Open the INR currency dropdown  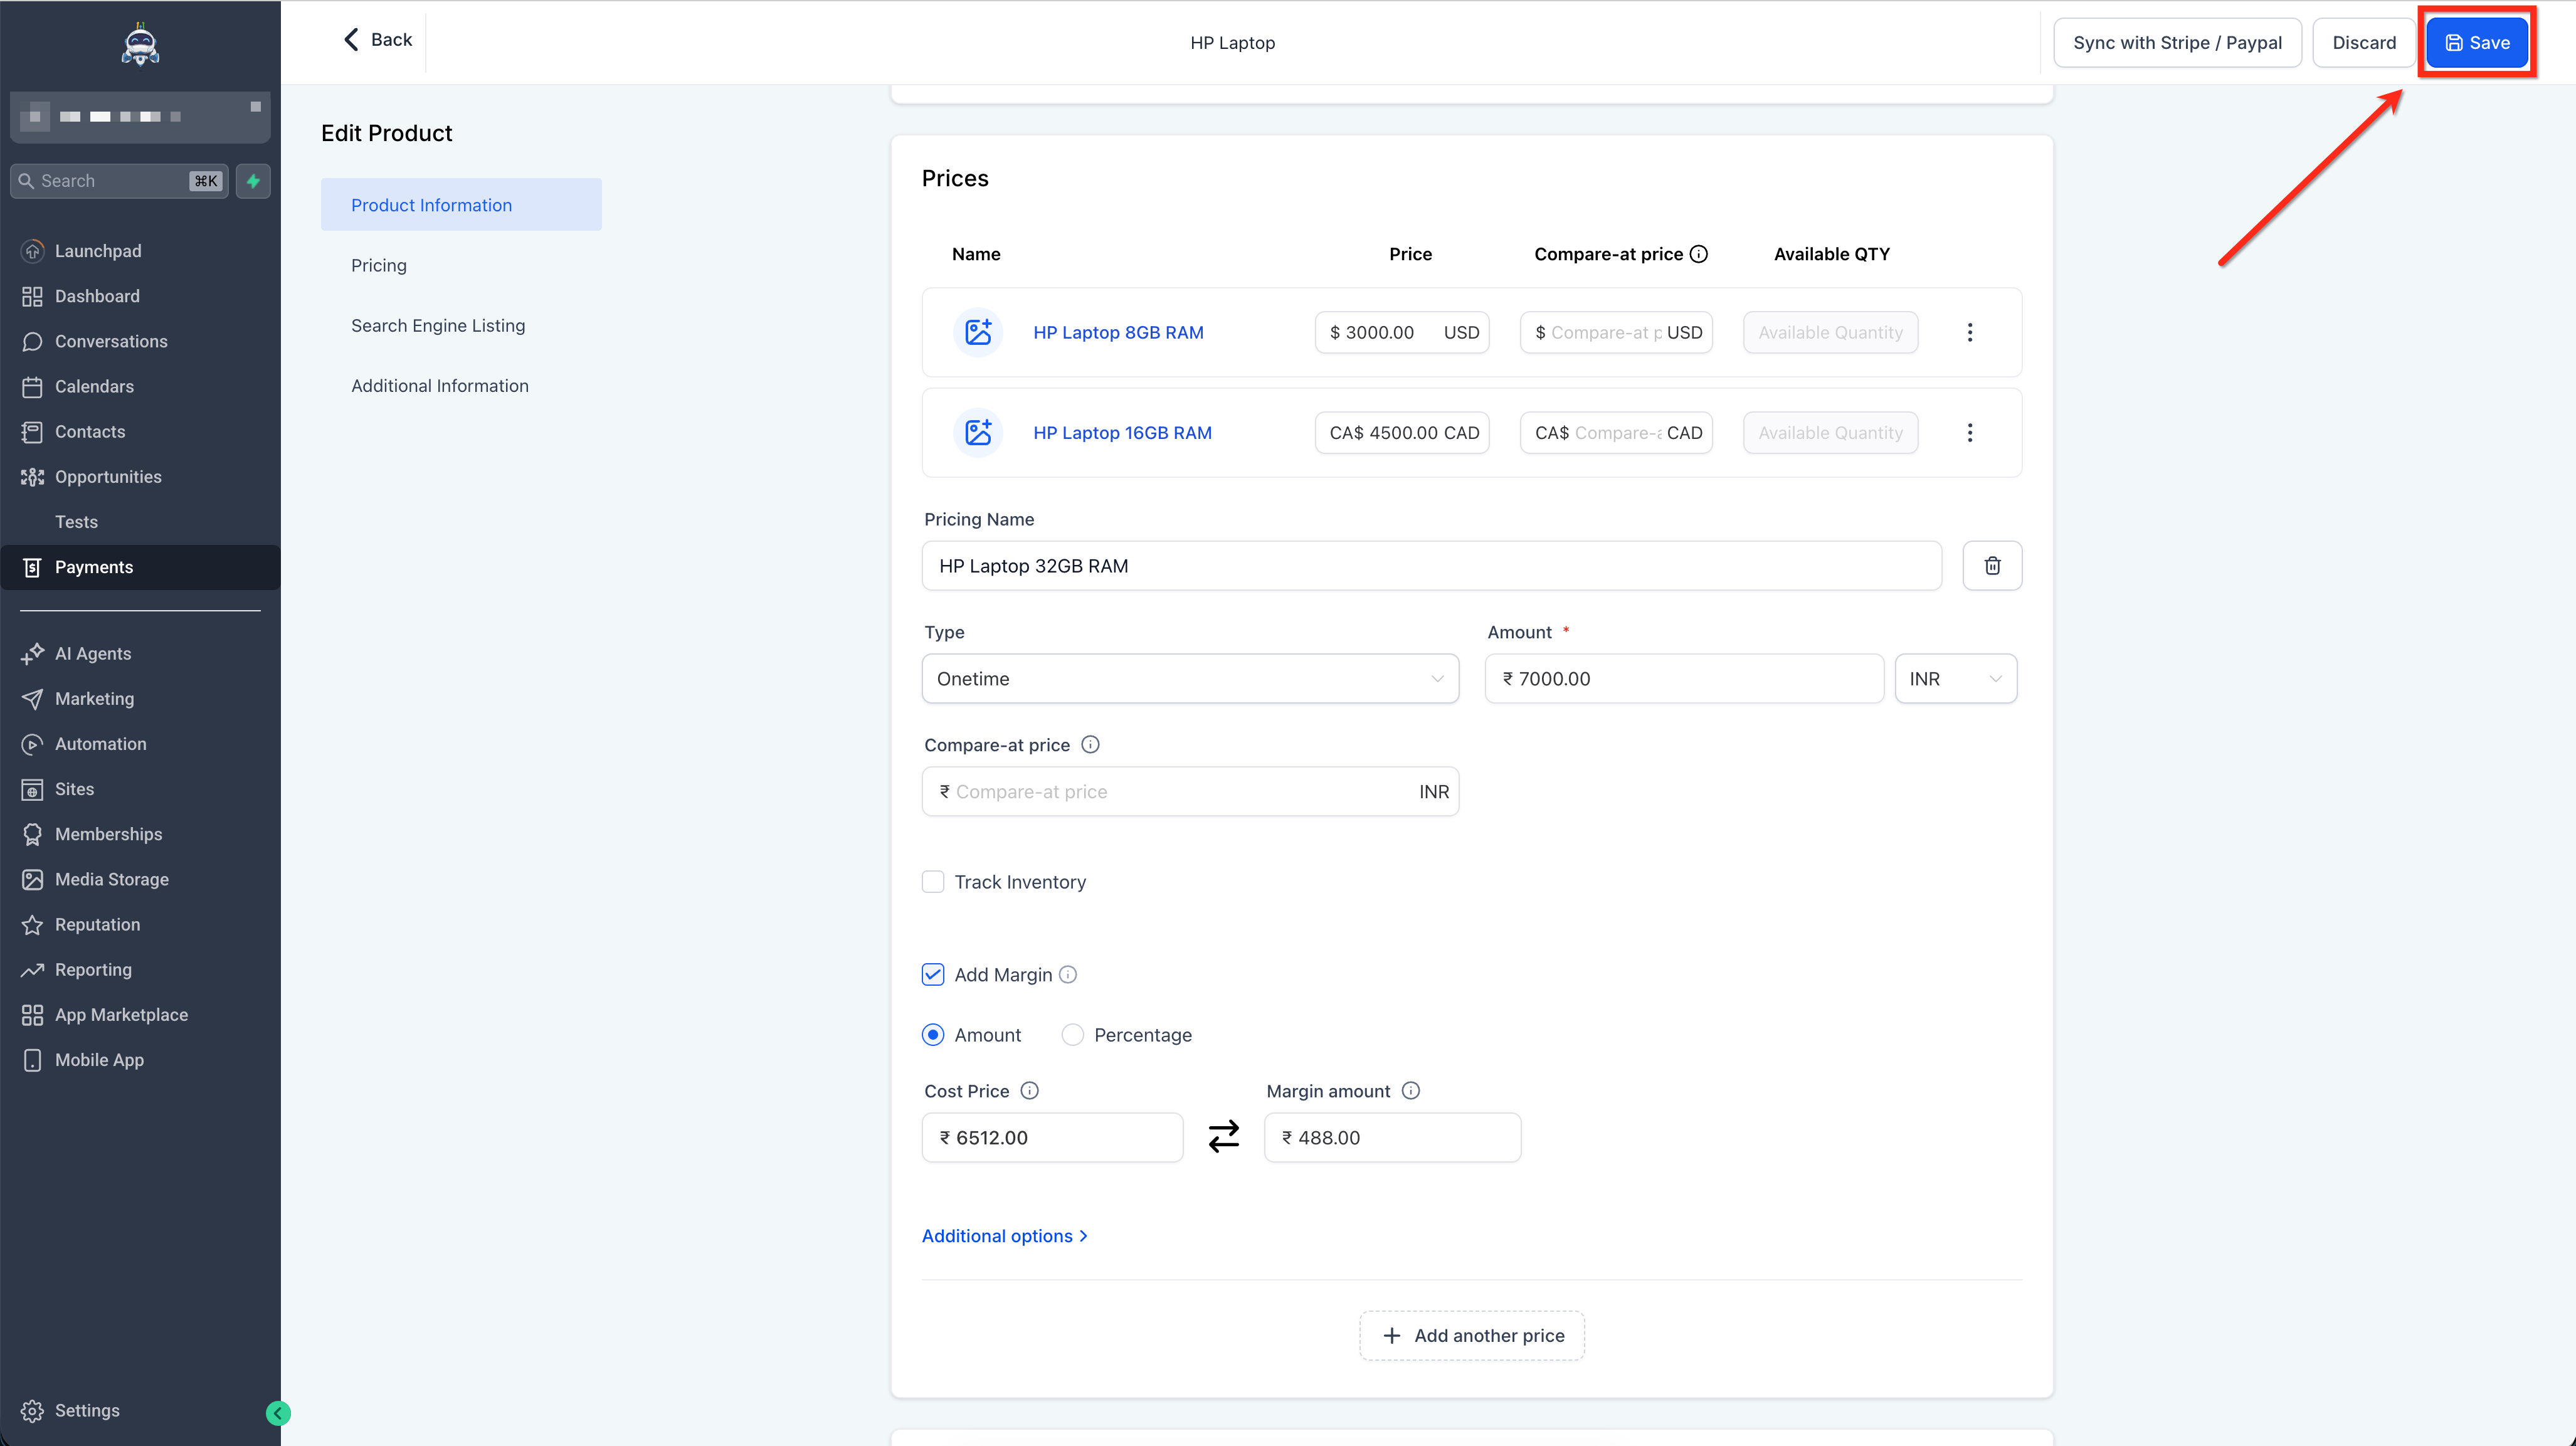1954,679
